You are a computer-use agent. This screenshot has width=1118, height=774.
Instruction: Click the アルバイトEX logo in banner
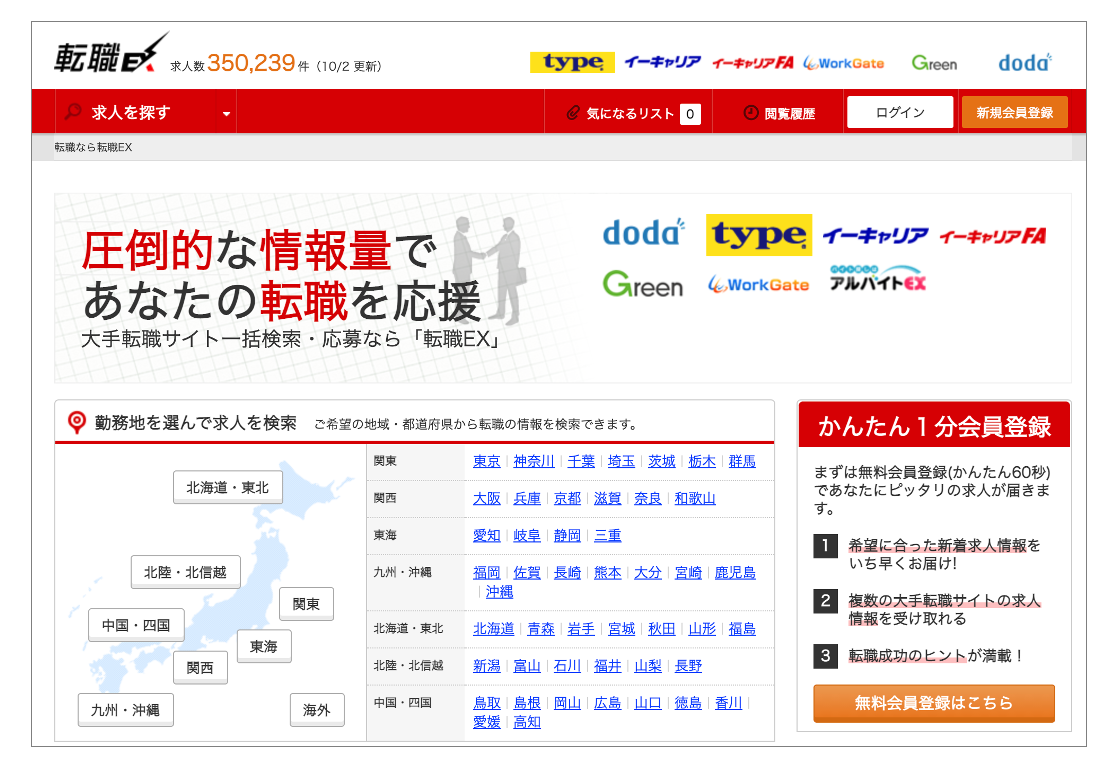[x=878, y=279]
